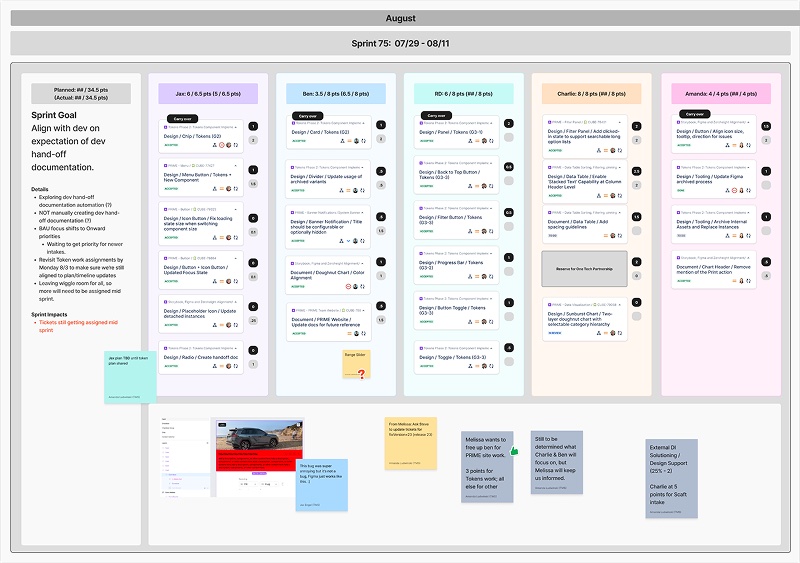Collapse the Design / Divider card chevron

pos(362,167)
